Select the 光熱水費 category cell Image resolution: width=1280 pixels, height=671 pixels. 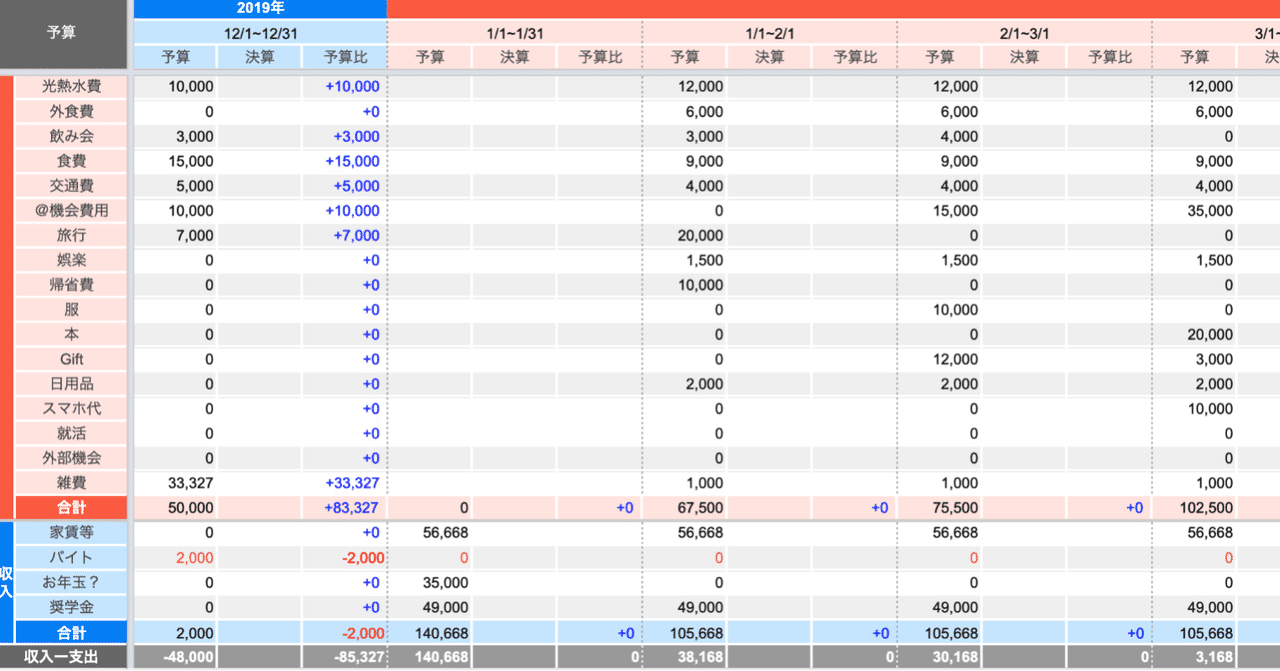coord(71,87)
